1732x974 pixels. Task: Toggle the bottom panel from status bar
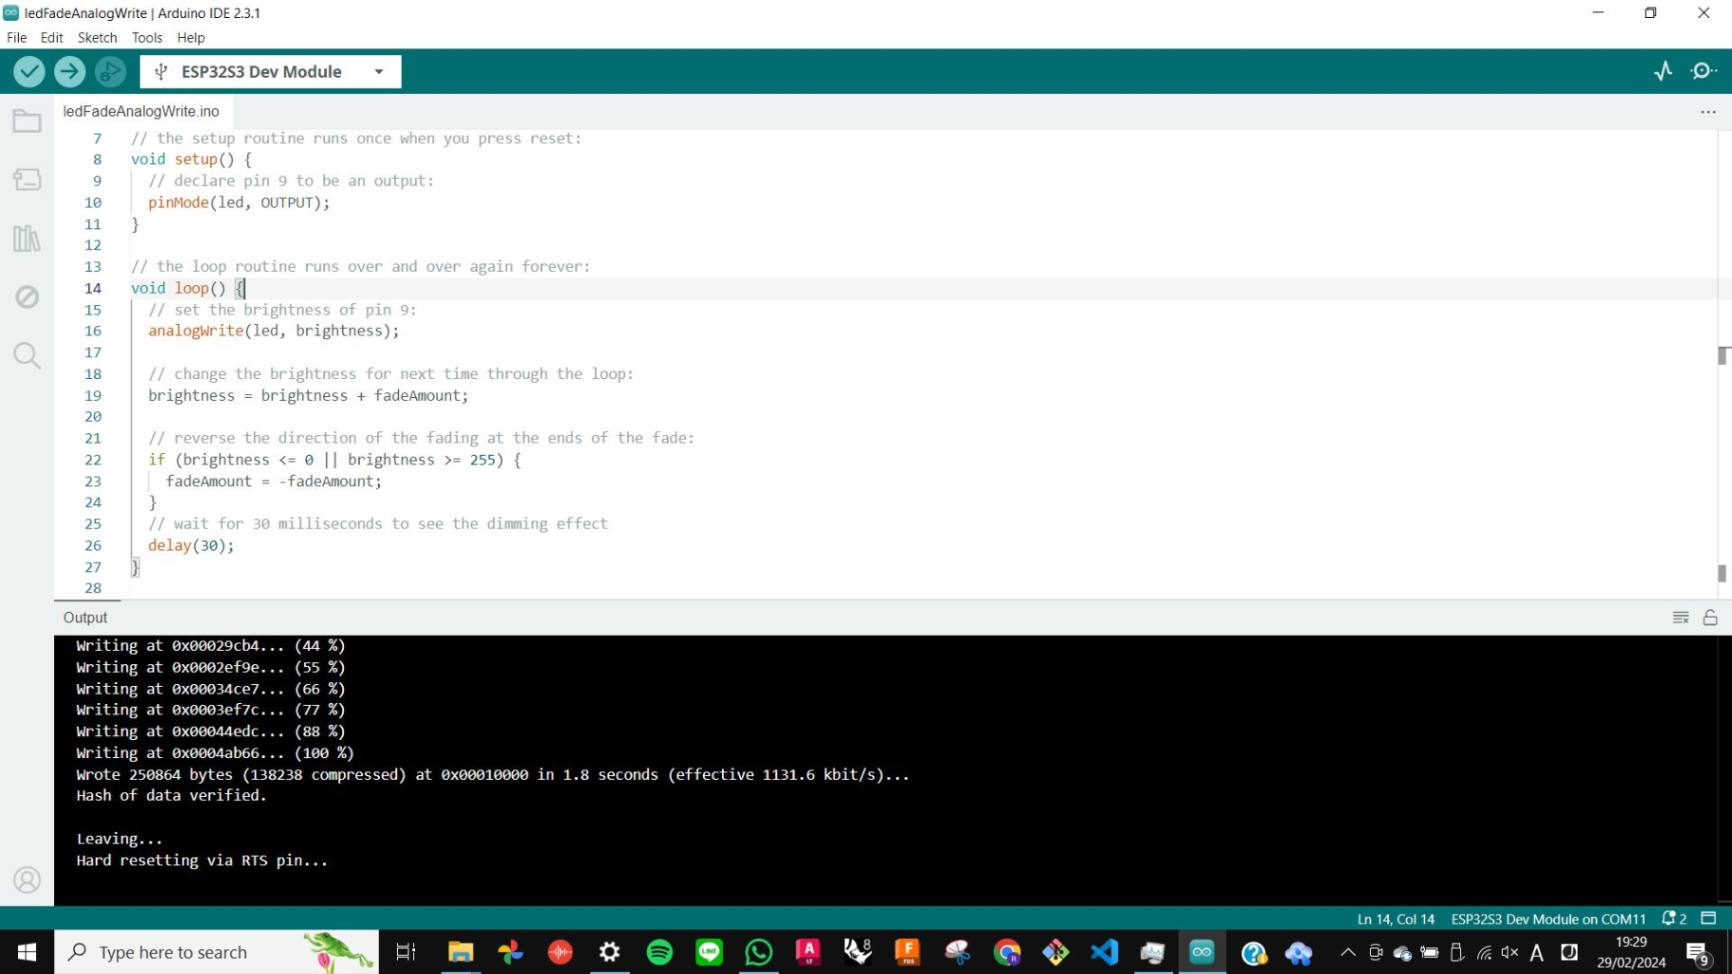point(1708,919)
